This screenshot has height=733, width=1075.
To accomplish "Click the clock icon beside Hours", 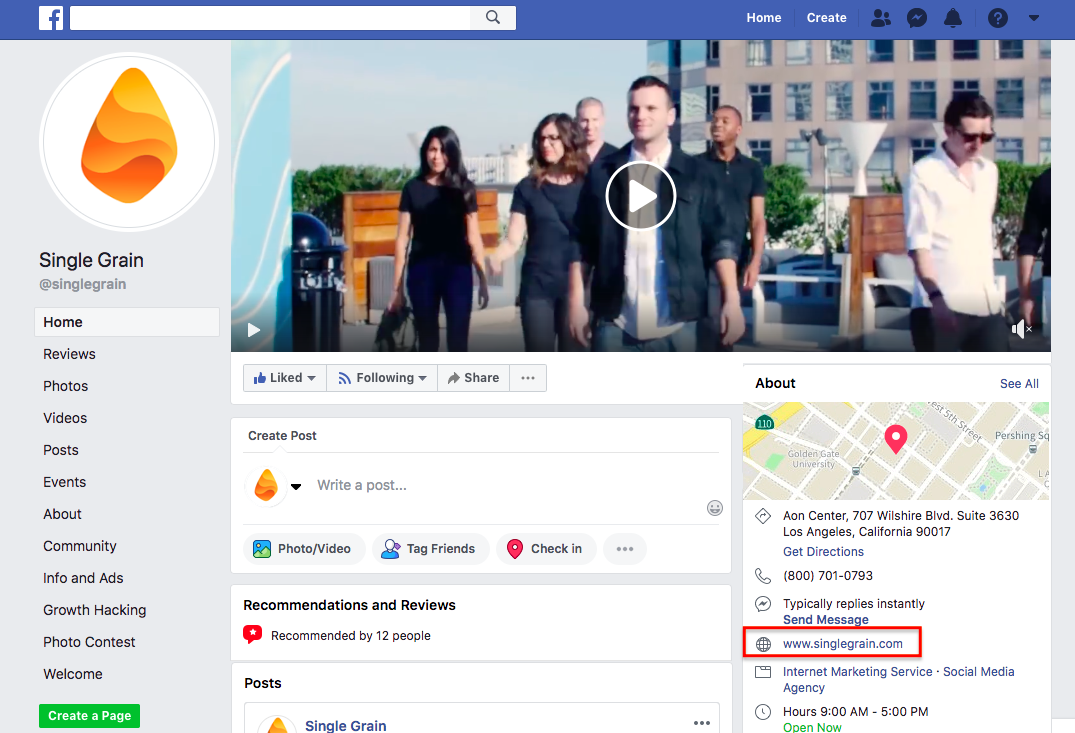I will [x=762, y=712].
